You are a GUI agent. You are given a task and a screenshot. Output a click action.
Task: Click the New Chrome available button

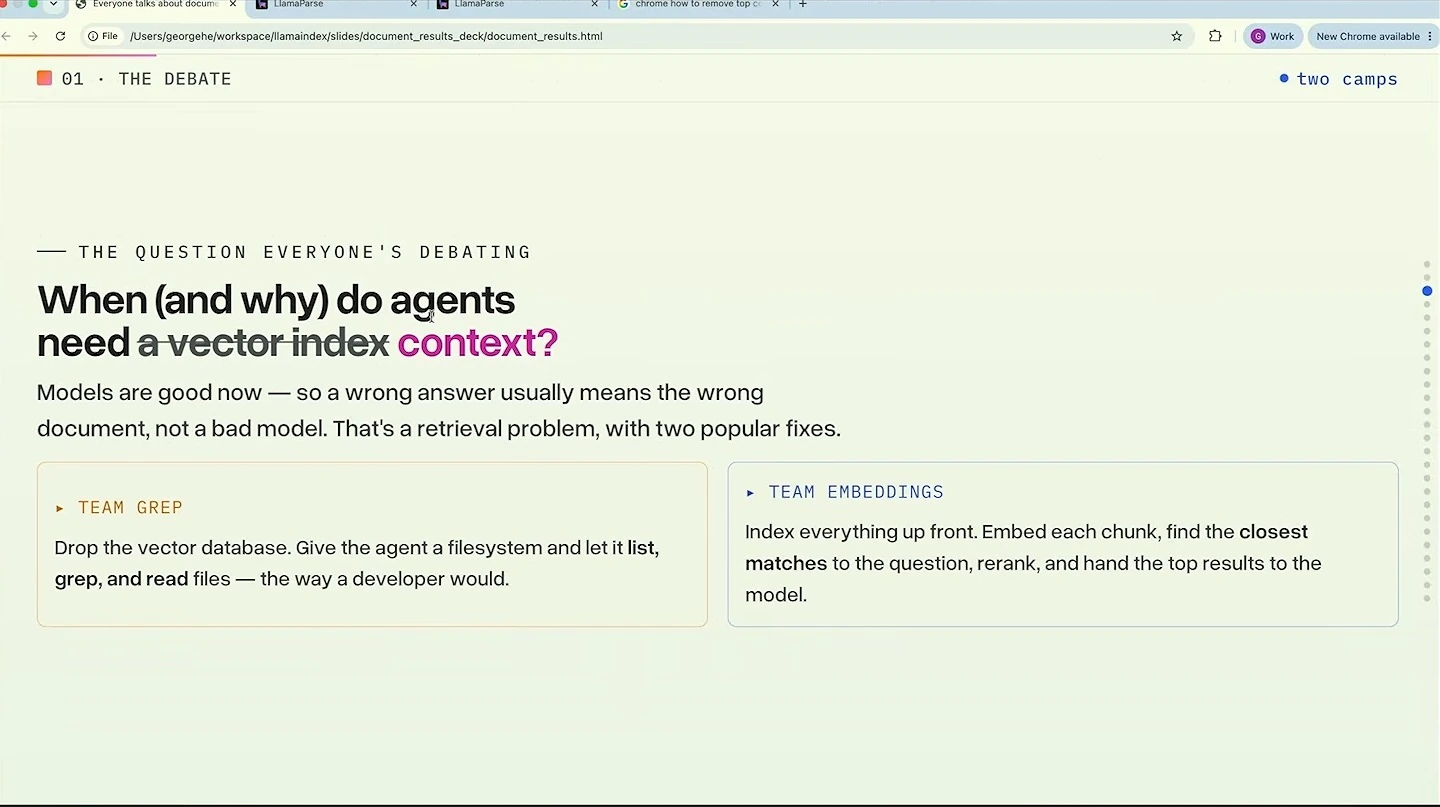1372,36
